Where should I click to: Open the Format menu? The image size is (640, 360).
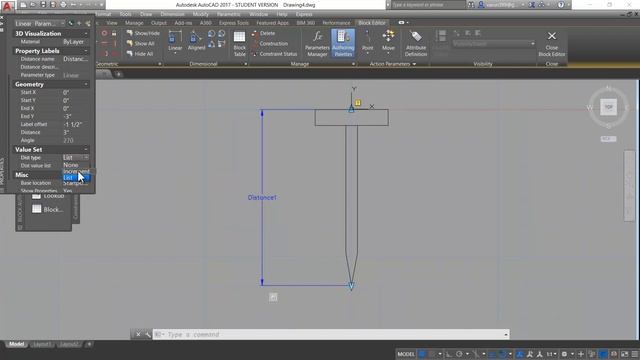(x=103, y=14)
